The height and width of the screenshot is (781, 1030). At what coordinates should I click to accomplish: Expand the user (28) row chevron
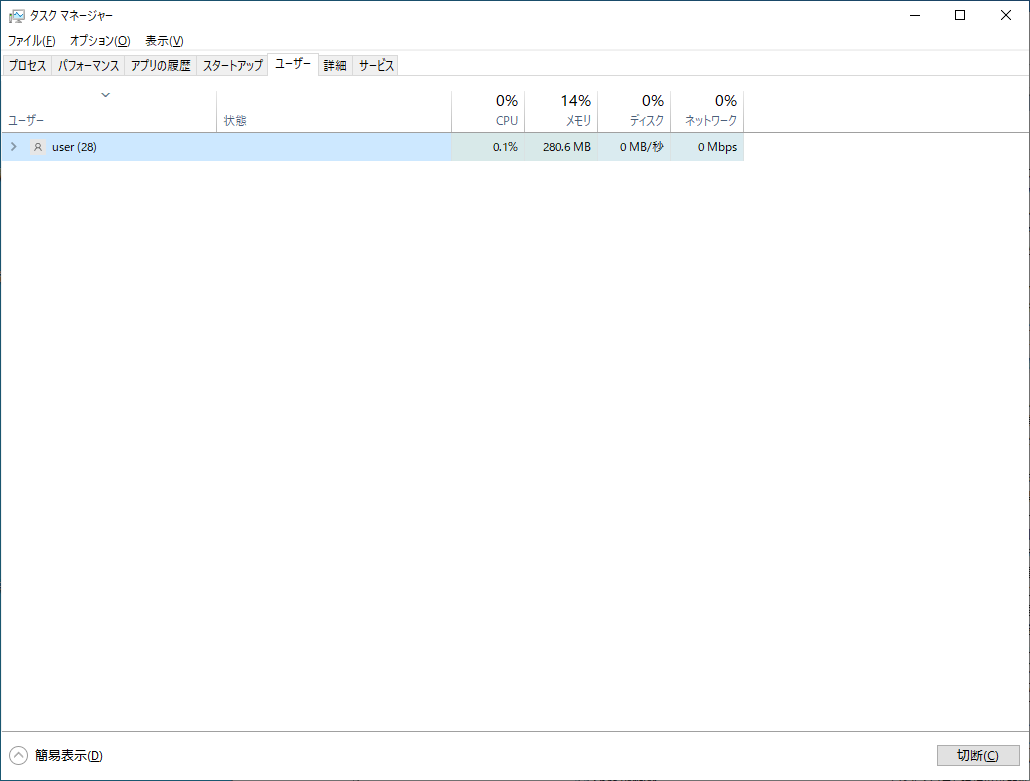[13, 147]
